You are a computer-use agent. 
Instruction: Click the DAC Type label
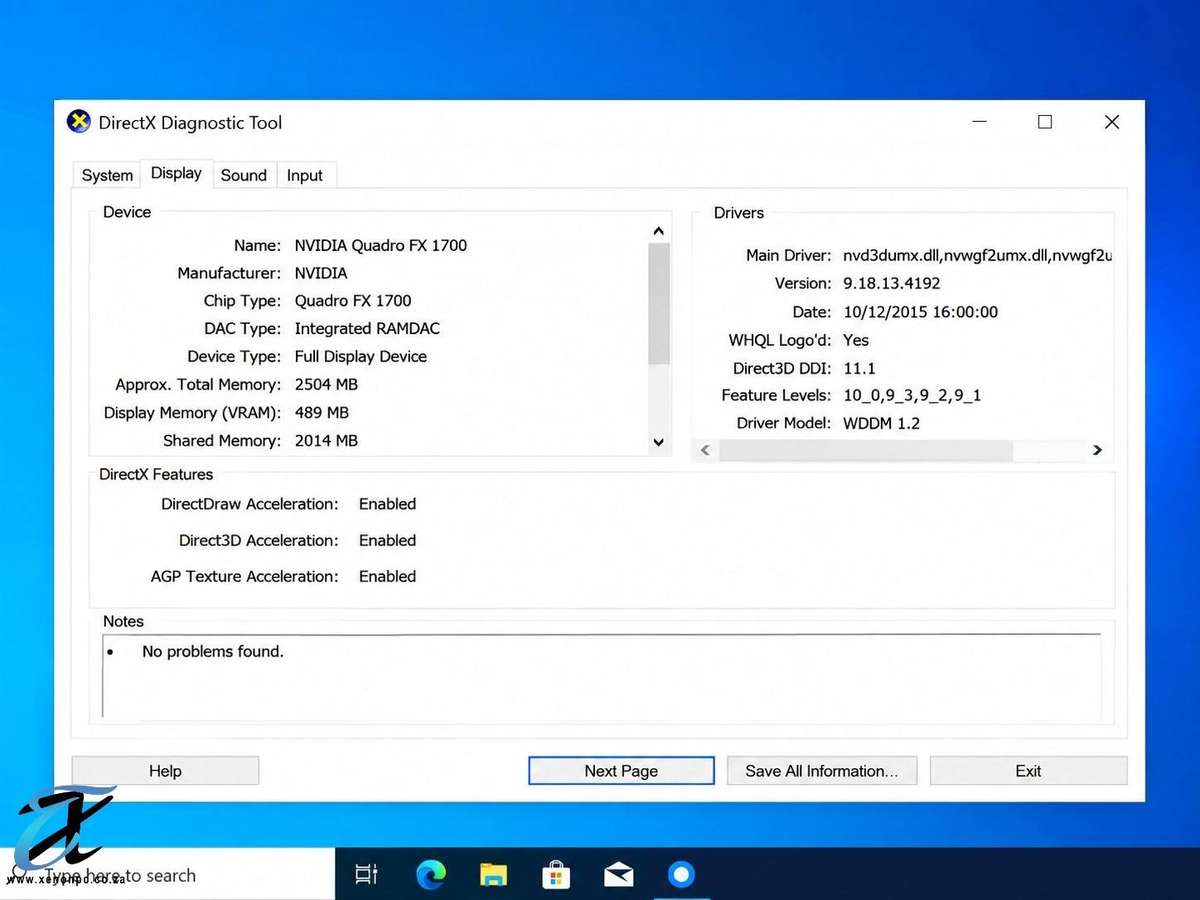pyautogui.click(x=243, y=329)
